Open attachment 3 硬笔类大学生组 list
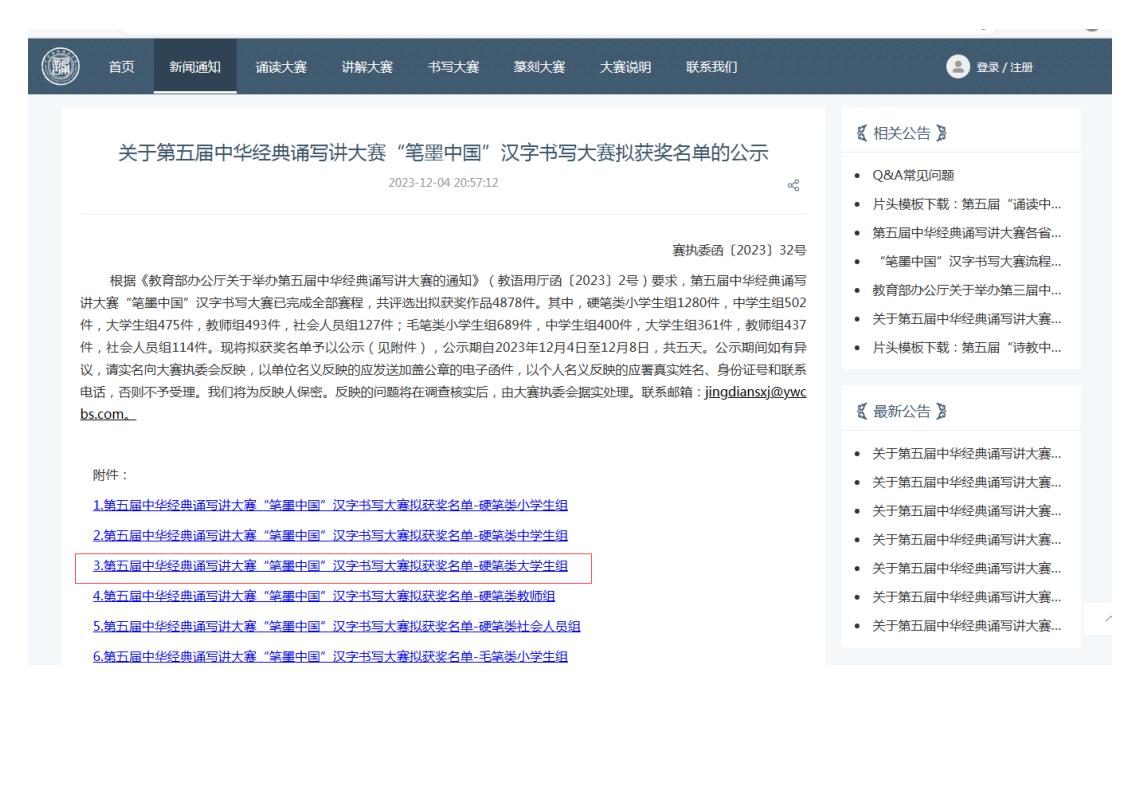 [x=330, y=566]
